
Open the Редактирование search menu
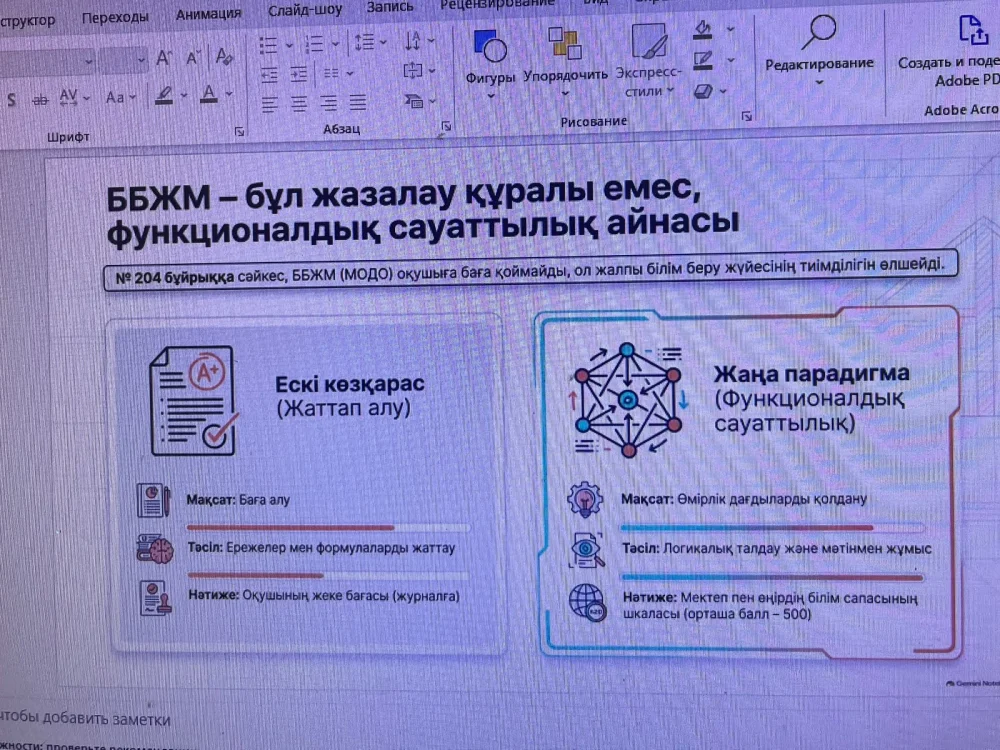click(x=820, y=50)
